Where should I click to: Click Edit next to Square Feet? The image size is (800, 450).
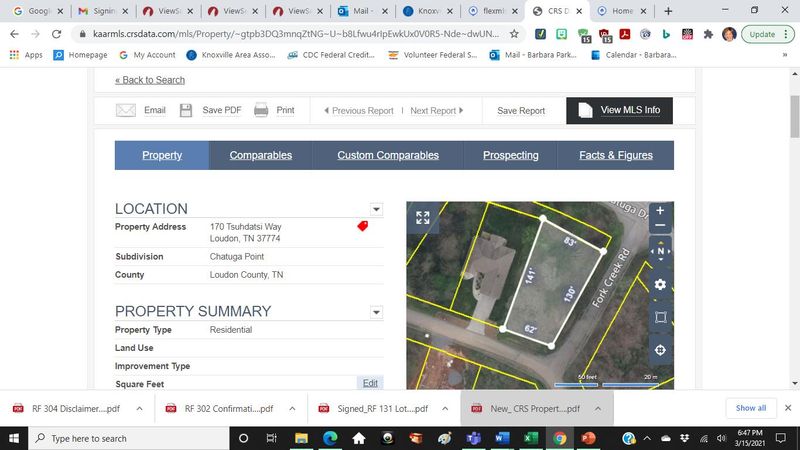pyautogui.click(x=370, y=383)
